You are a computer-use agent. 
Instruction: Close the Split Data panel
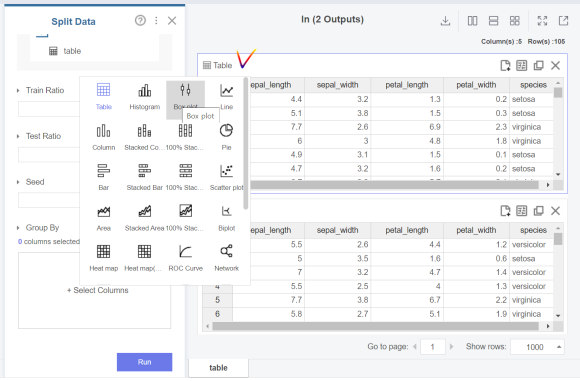click(172, 20)
